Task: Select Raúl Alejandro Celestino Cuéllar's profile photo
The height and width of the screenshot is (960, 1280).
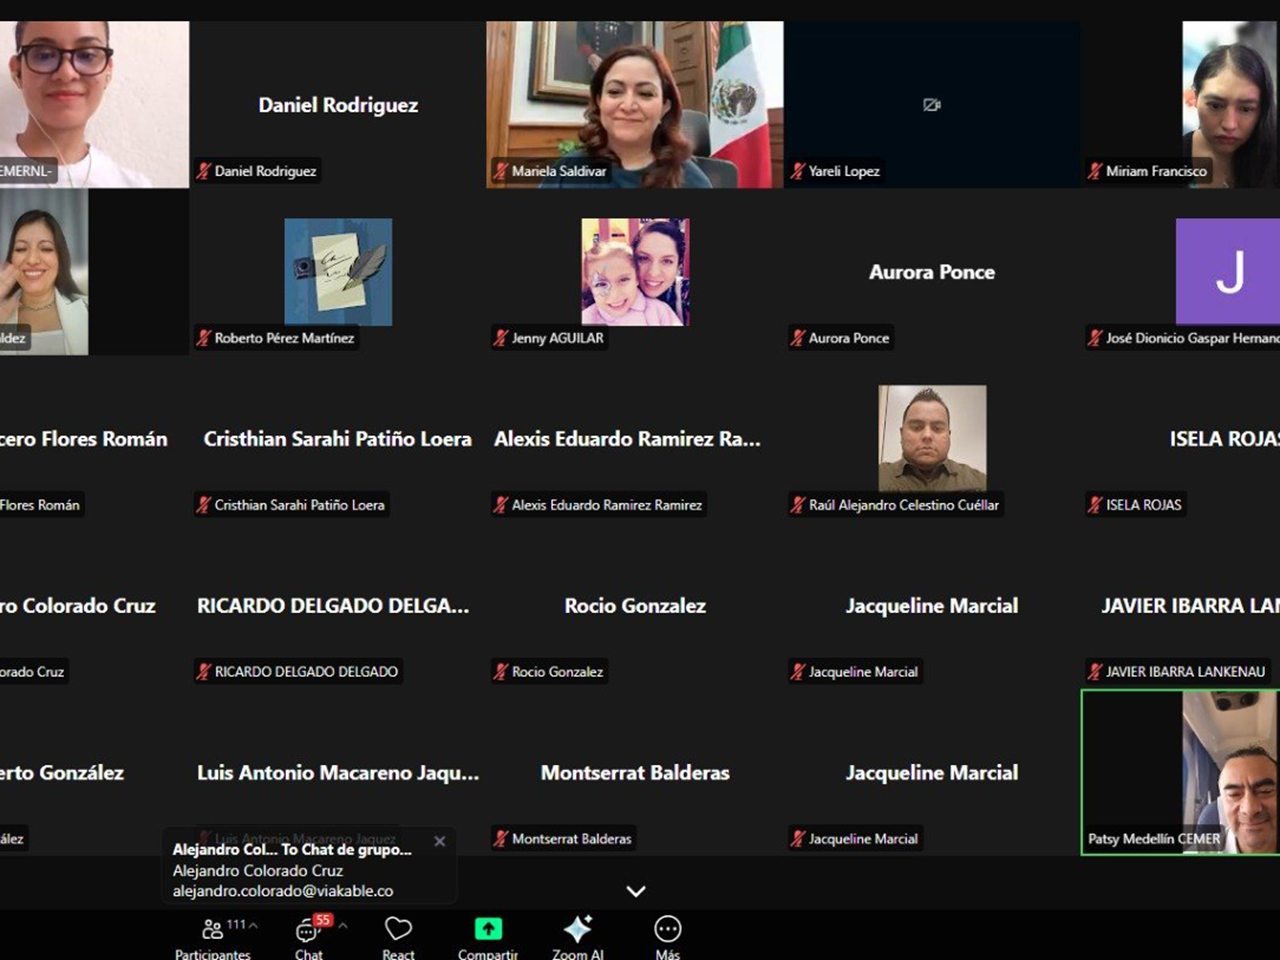Action: [932, 439]
